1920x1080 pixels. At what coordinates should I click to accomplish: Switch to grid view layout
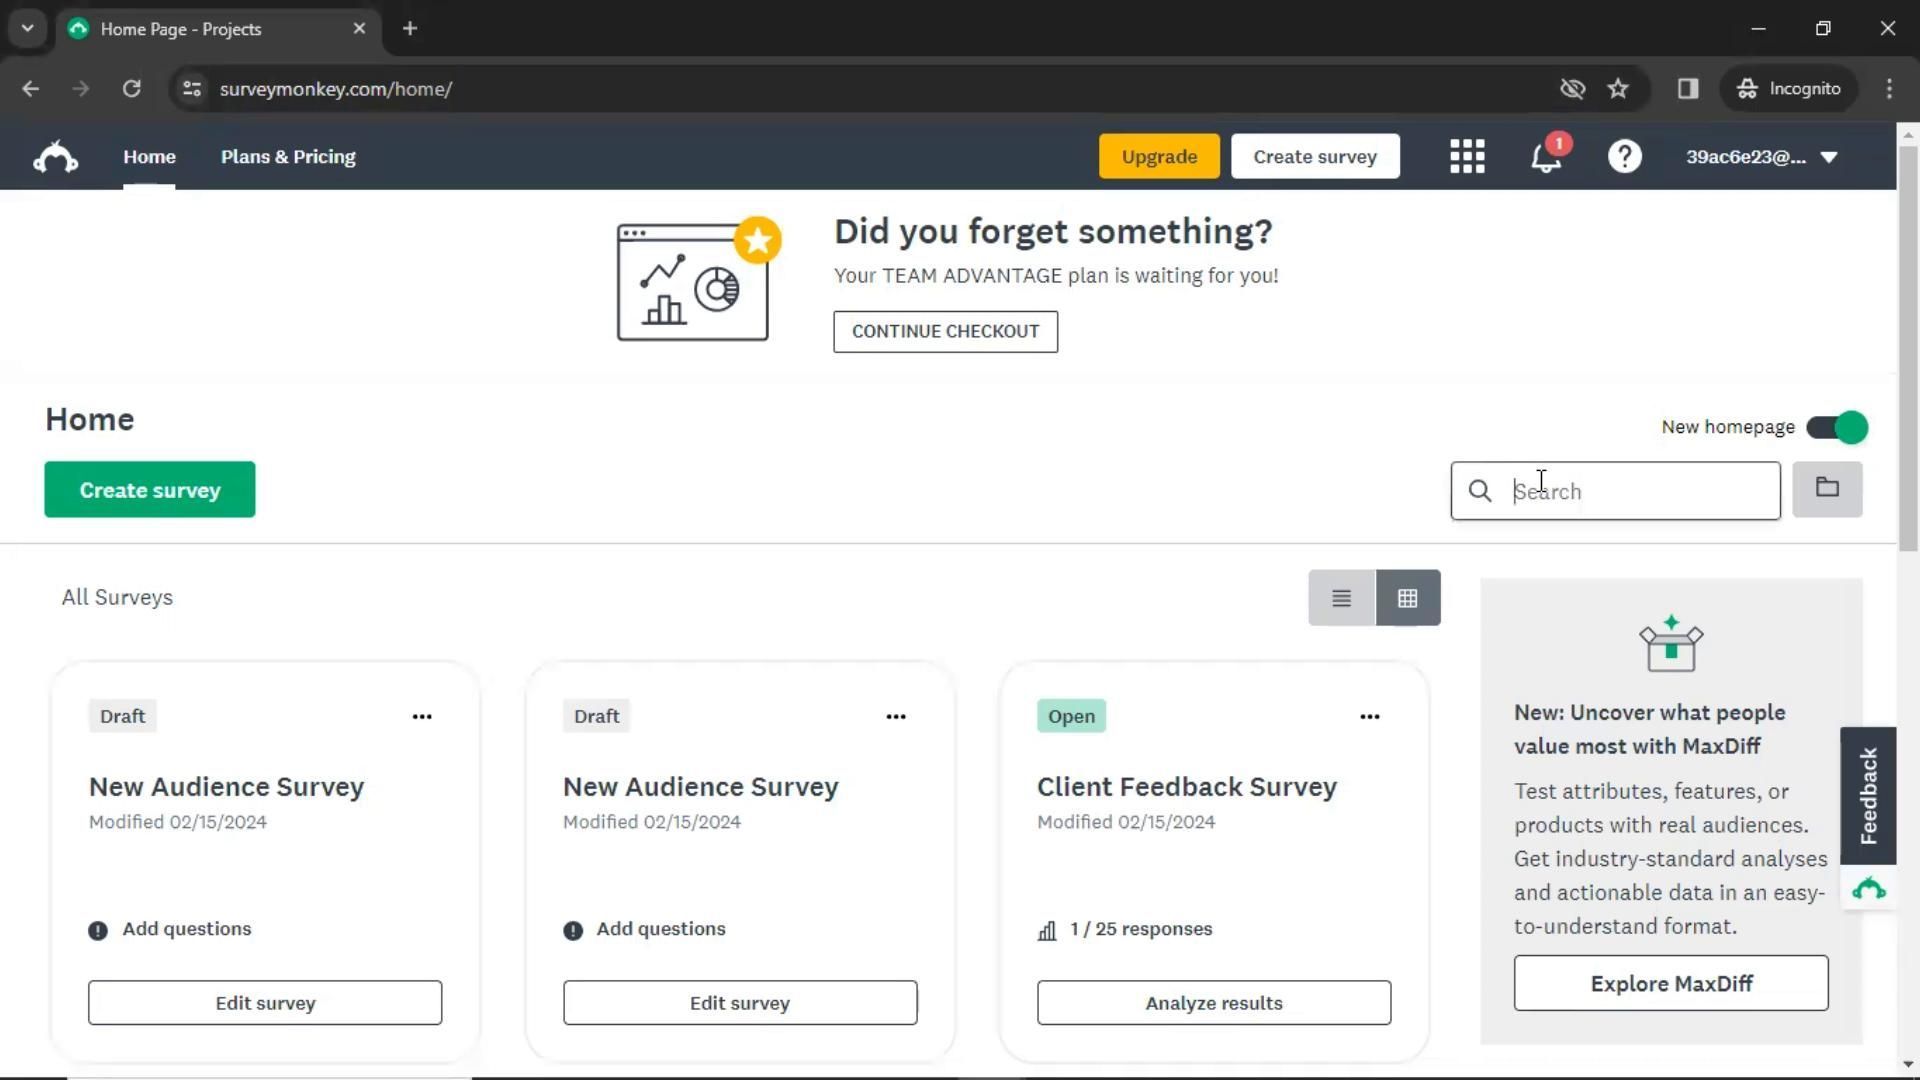click(1408, 598)
